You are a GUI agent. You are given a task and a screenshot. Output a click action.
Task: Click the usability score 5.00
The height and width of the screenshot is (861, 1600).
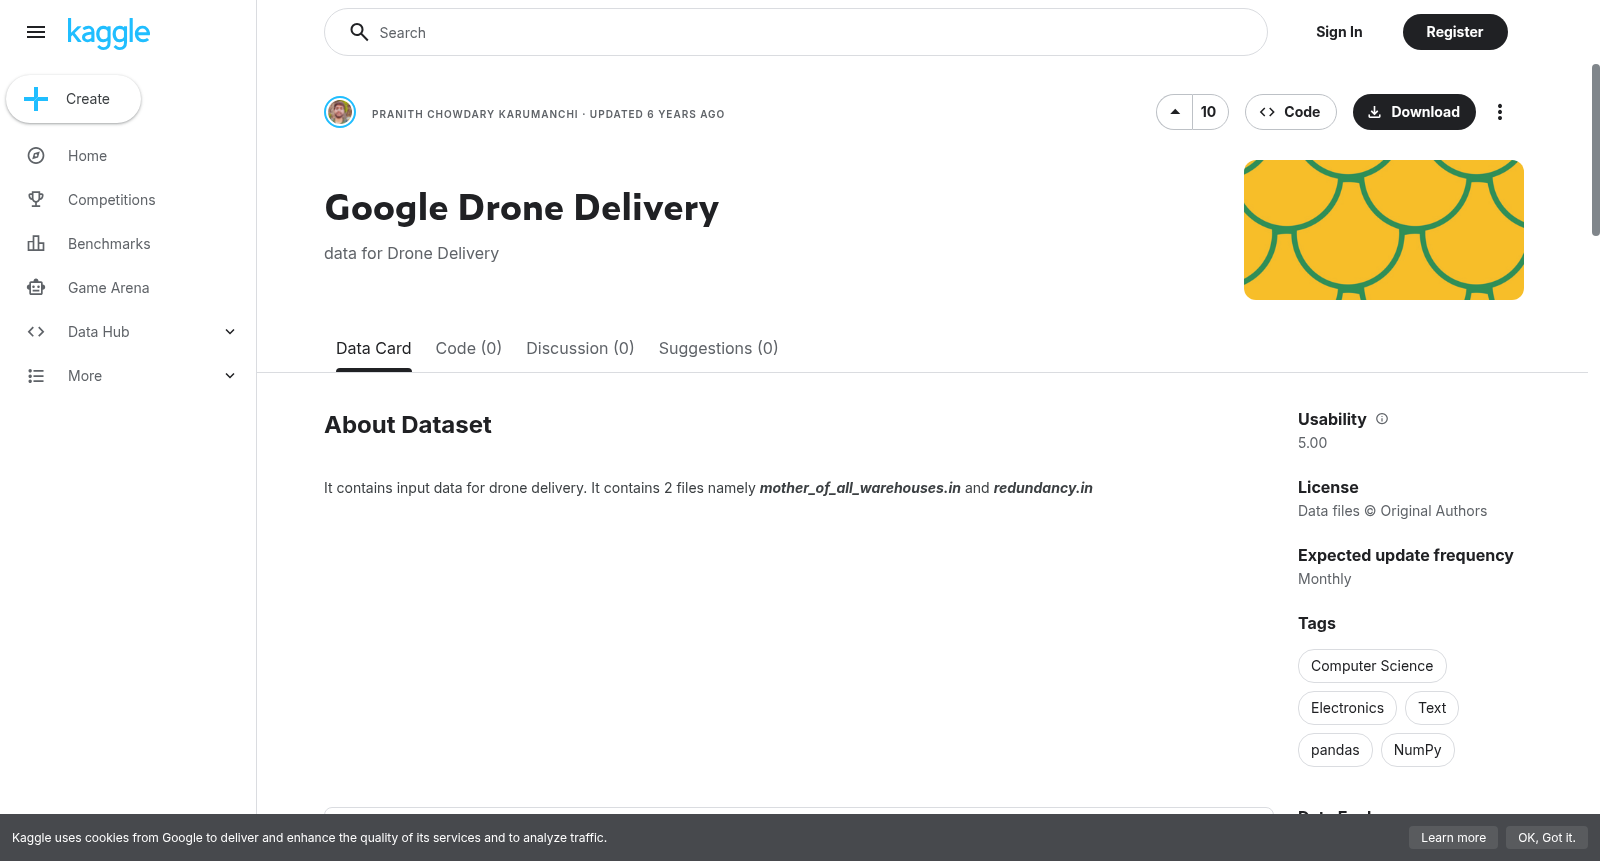[1313, 443]
